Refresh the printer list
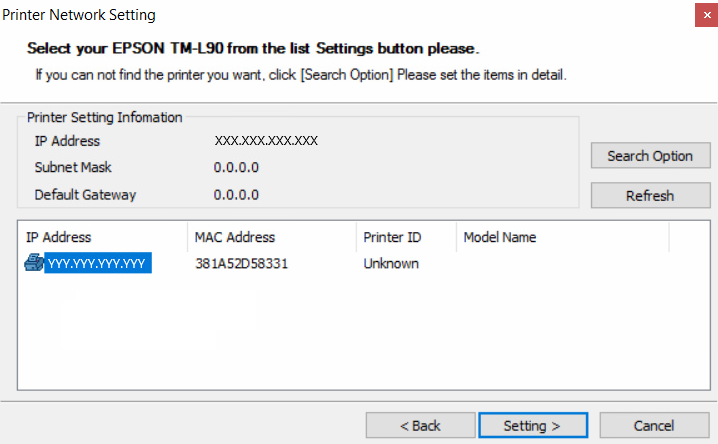This screenshot has width=718, height=444. (x=649, y=195)
